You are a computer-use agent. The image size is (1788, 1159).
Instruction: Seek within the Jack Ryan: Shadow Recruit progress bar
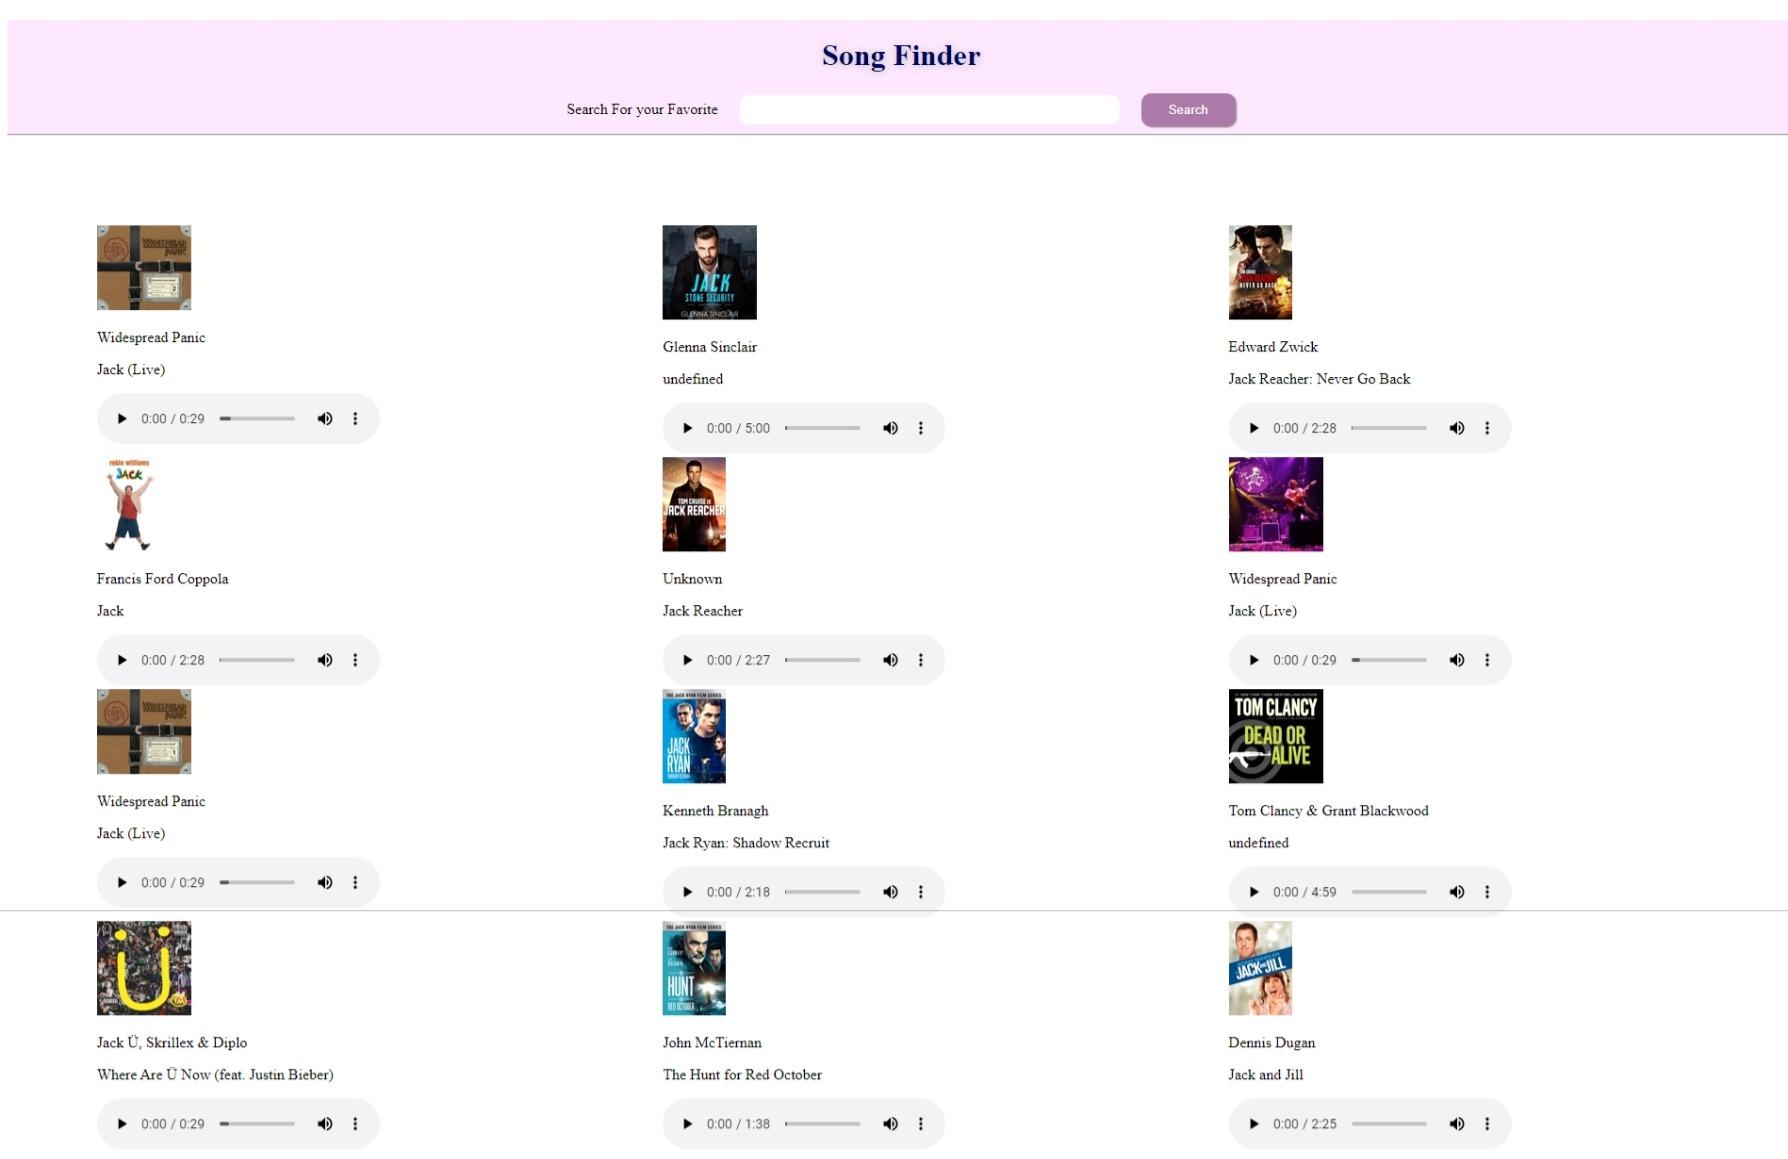tap(822, 892)
